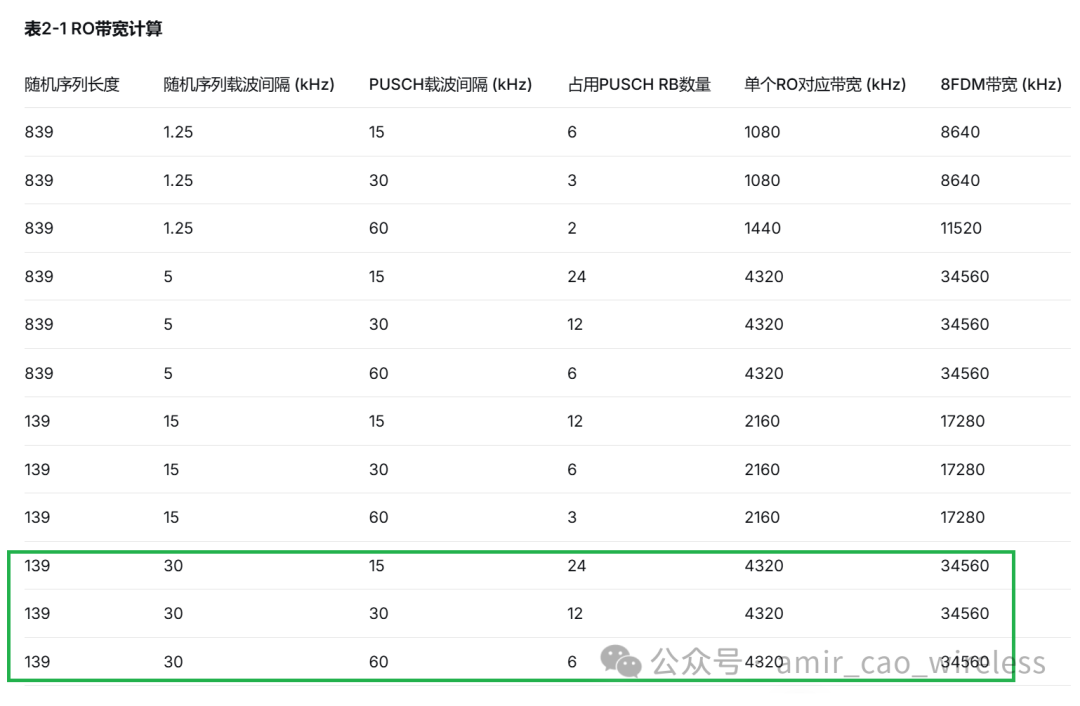Click the 2160 bandwidth cell in a 139 row

(762, 421)
